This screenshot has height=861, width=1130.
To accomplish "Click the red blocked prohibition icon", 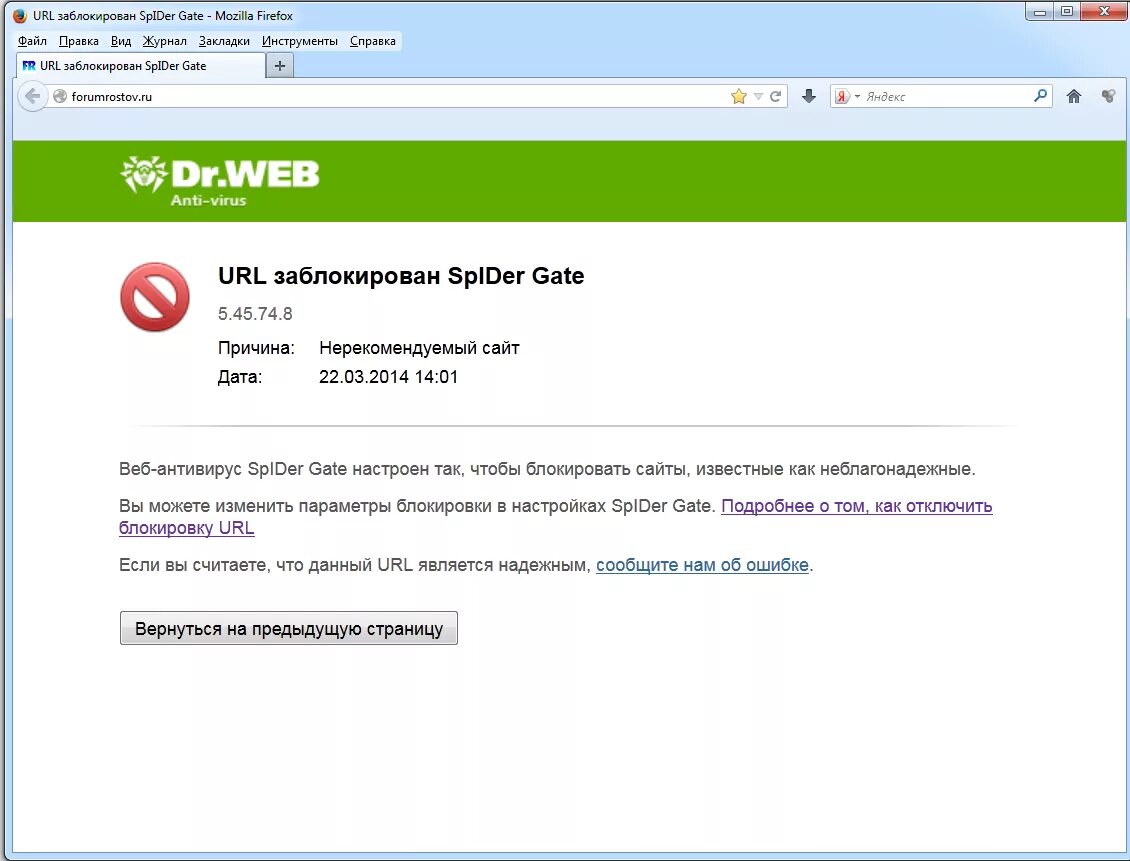I will pyautogui.click(x=155, y=297).
